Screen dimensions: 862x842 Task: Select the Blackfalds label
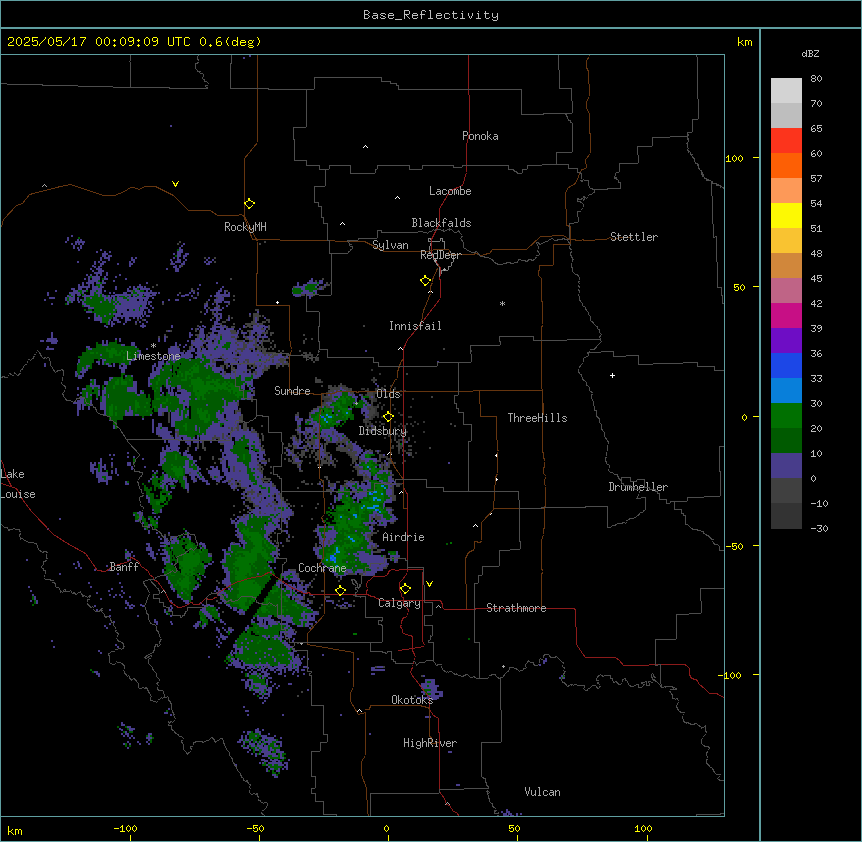click(x=441, y=223)
